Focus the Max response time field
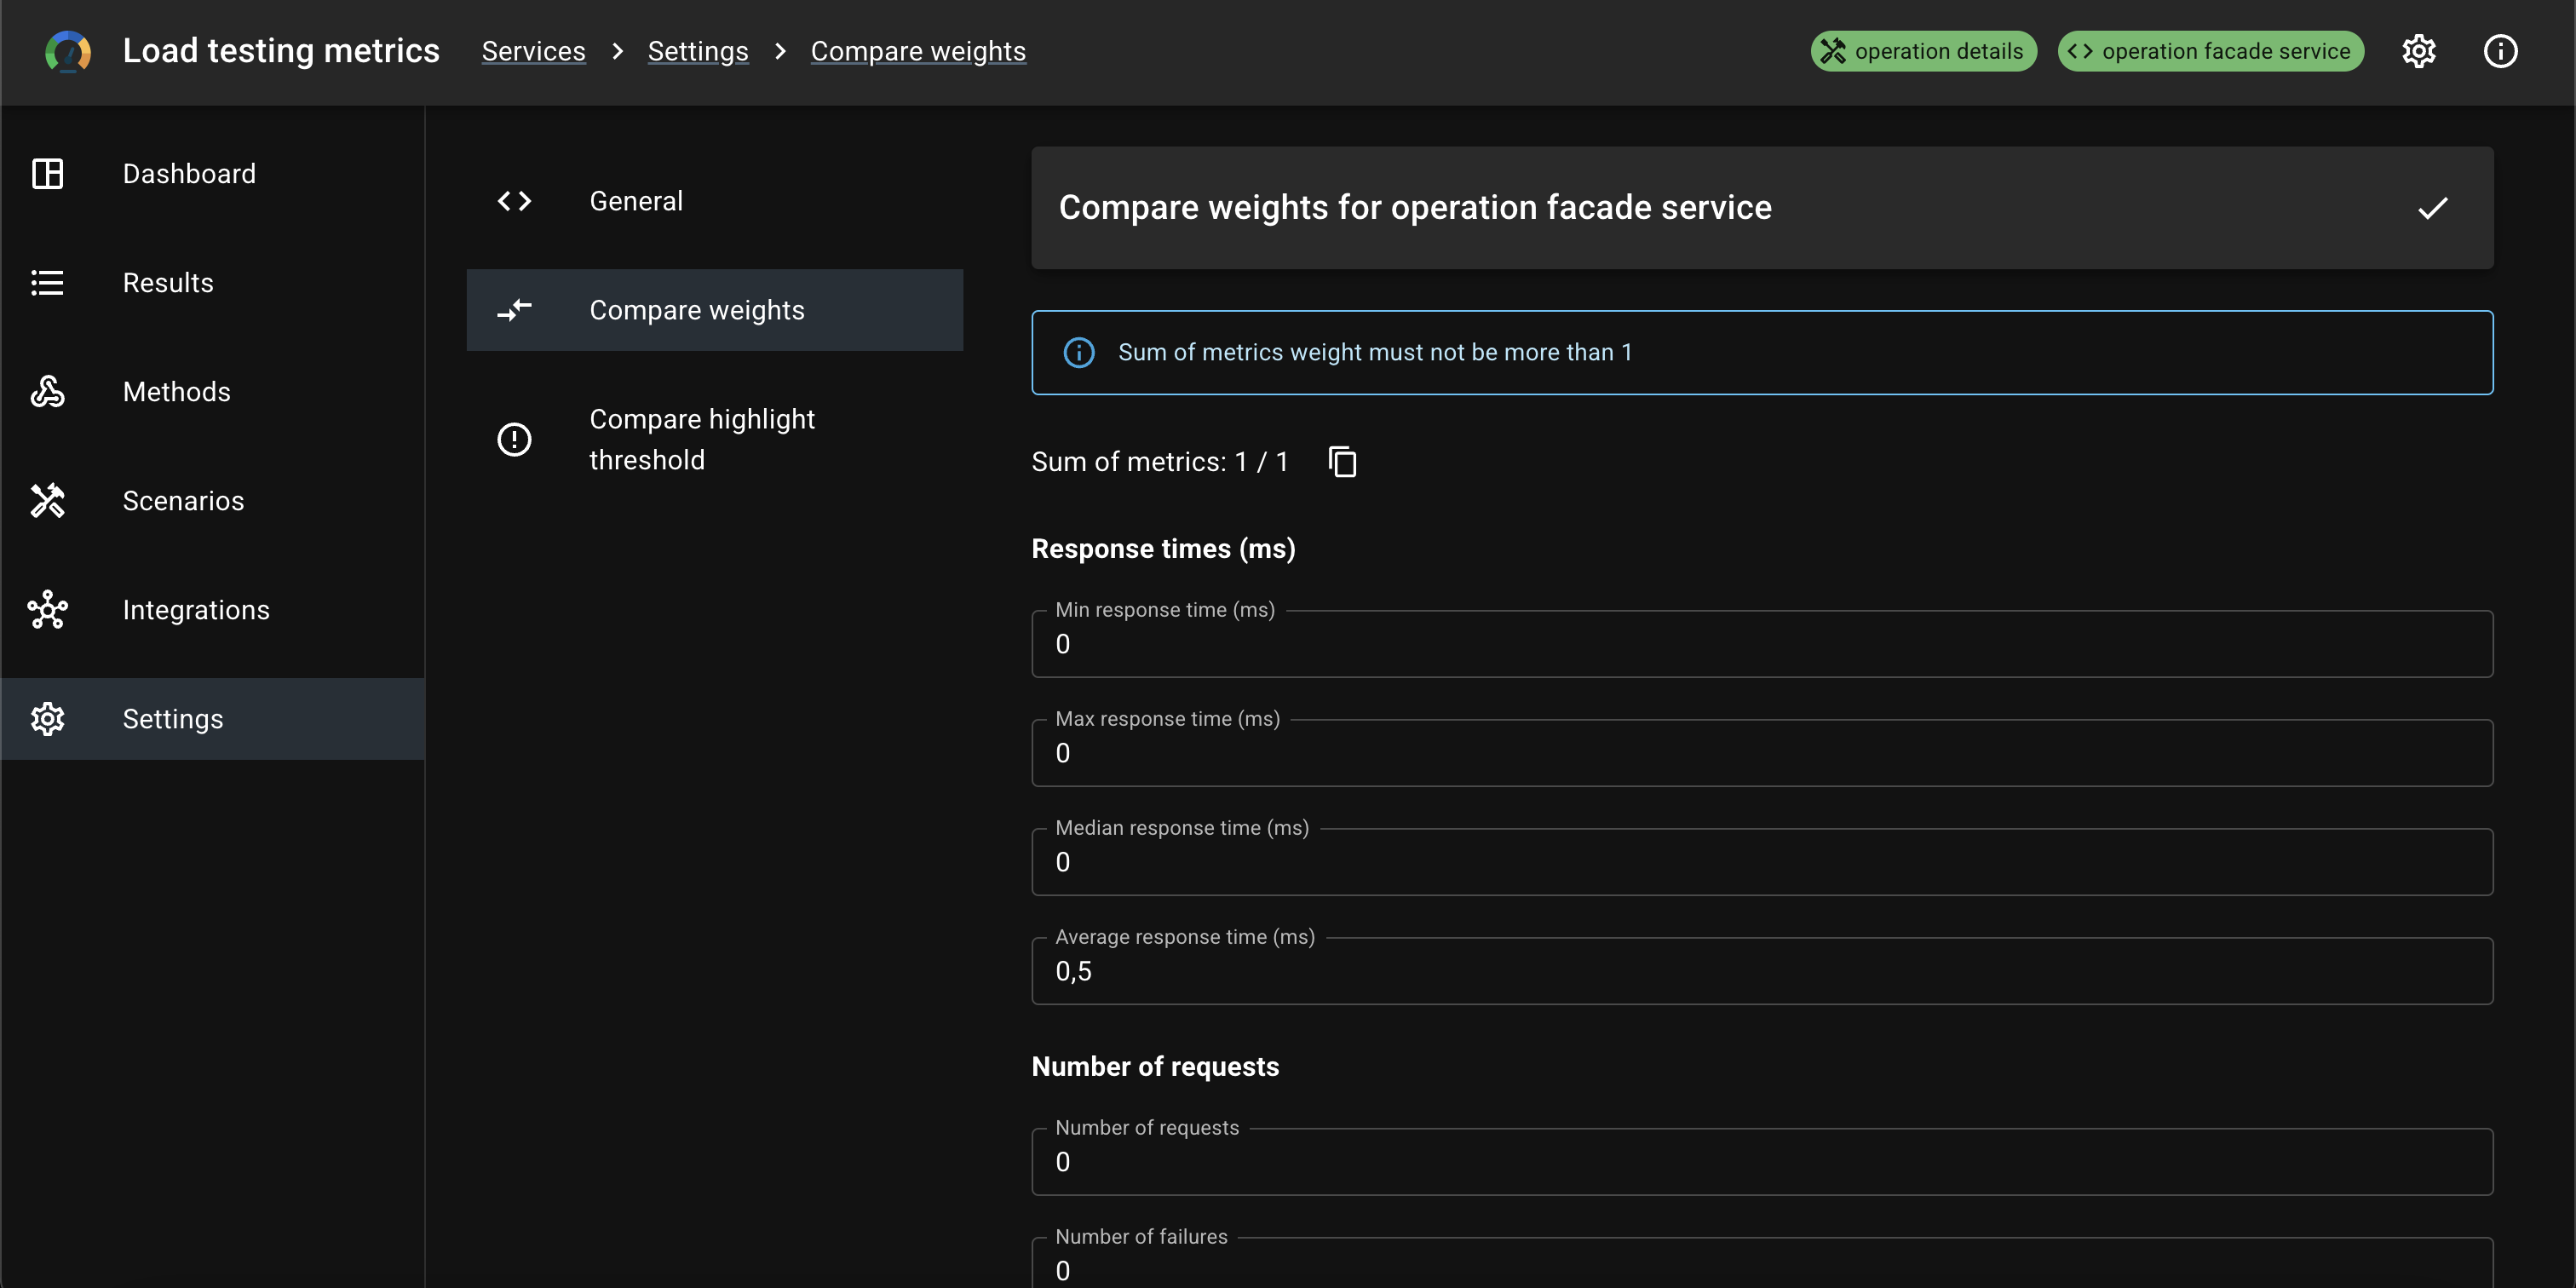The width and height of the screenshot is (2576, 1288). pos(1761,752)
